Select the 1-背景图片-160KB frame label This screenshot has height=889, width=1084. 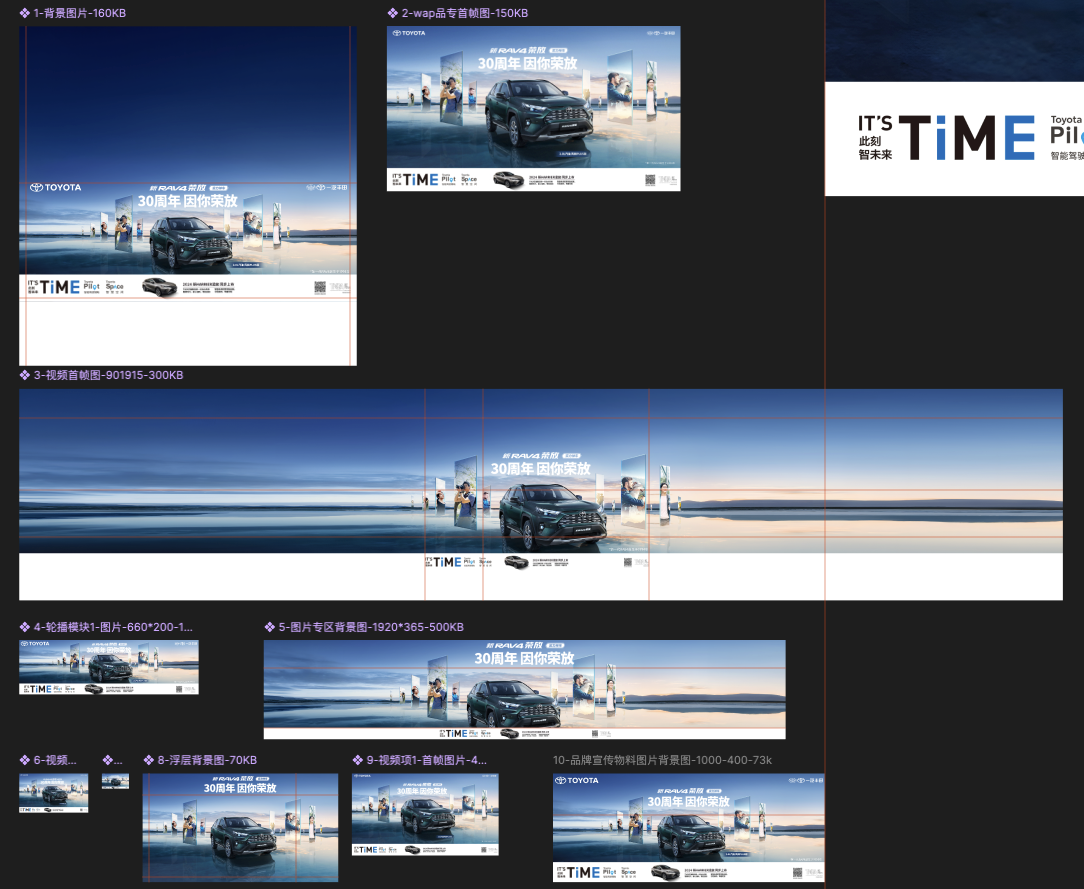[x=80, y=13]
